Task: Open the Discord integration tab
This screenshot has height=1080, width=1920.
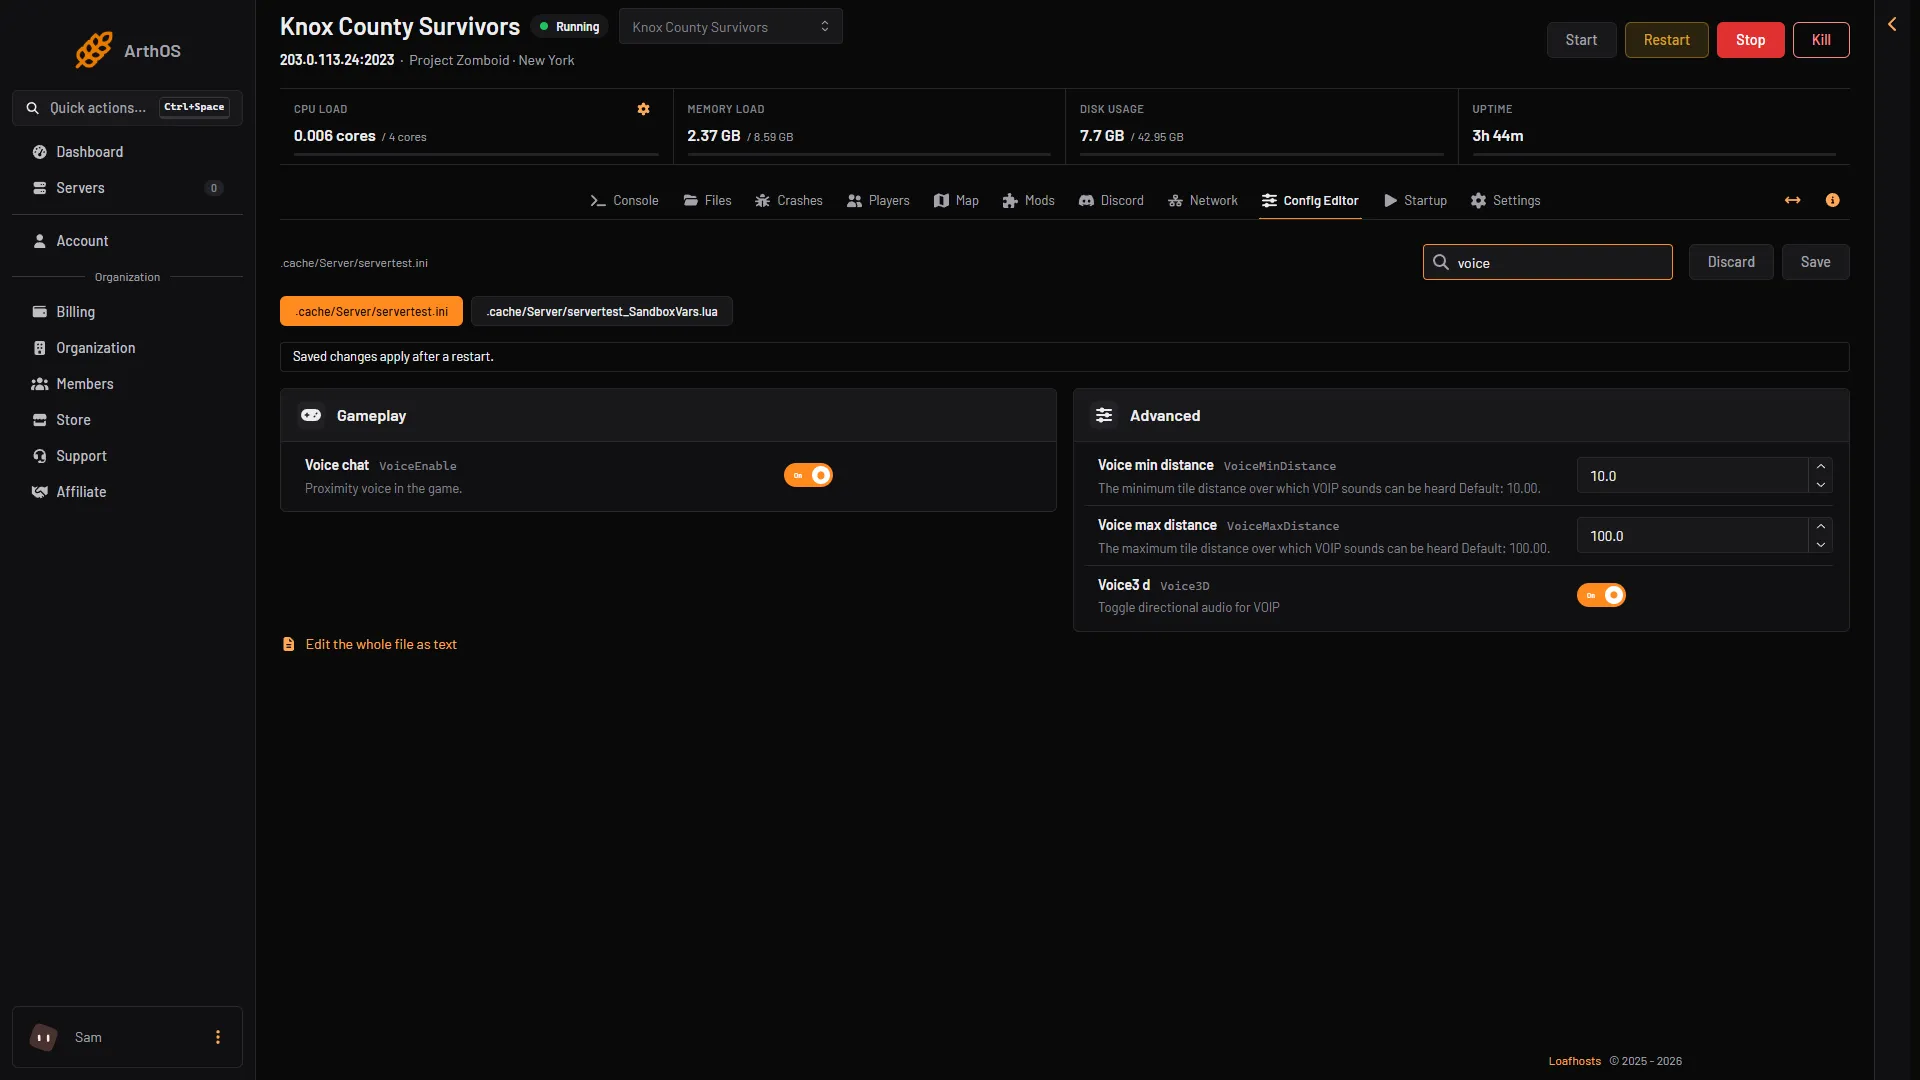Action: [x=1111, y=201]
